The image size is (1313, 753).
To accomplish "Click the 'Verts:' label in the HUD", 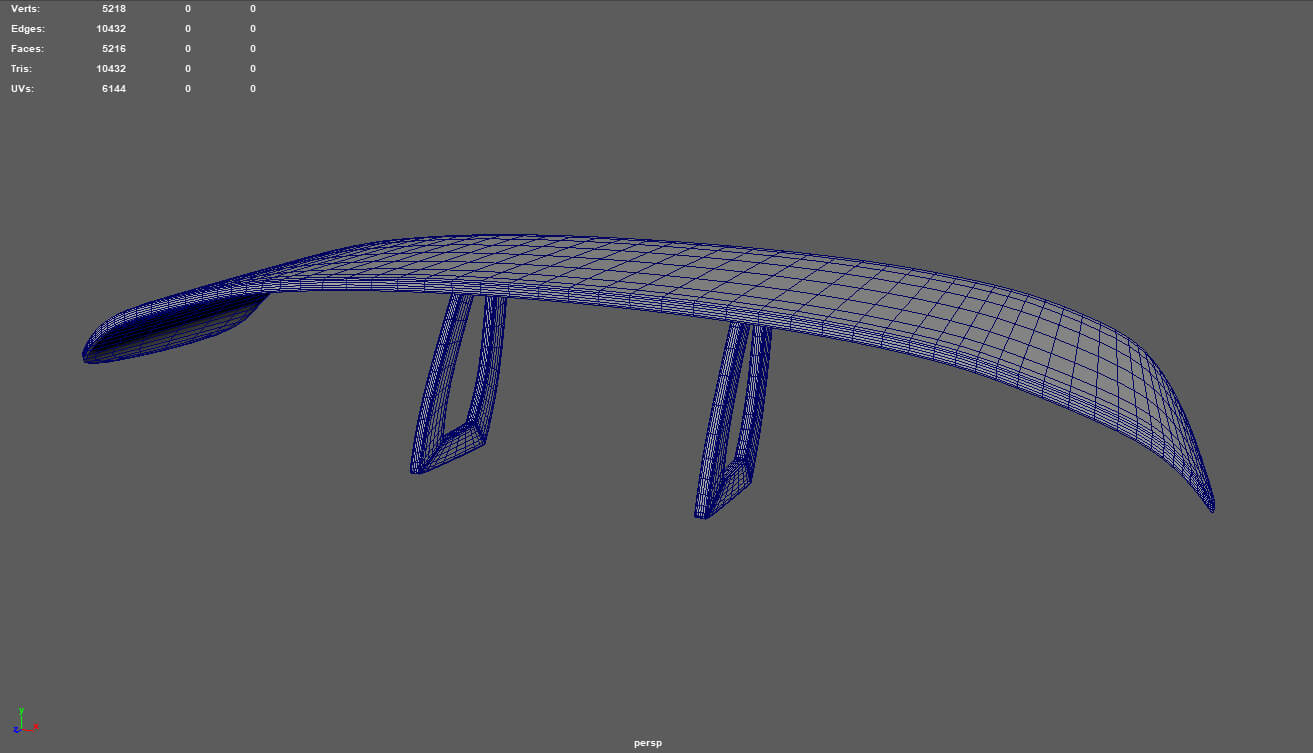I will click(x=26, y=8).
